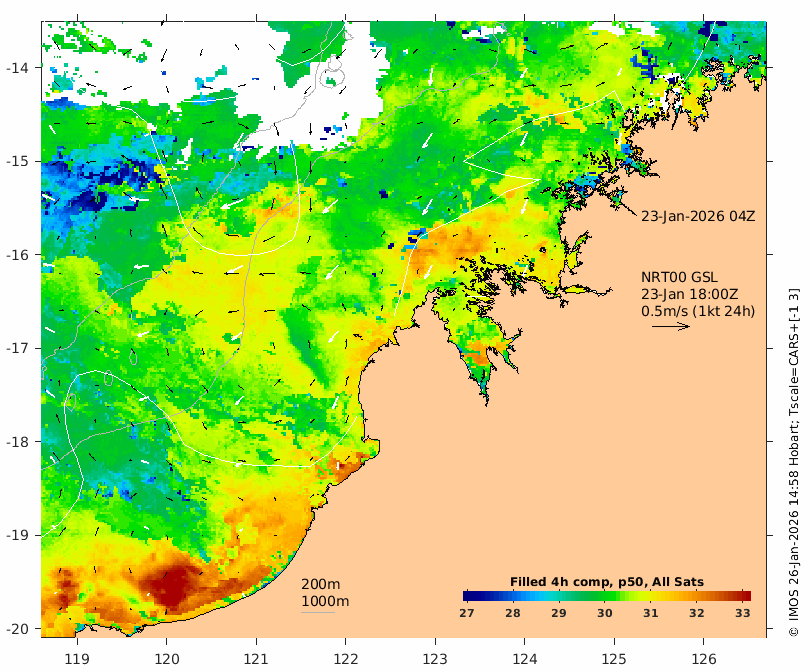The image size is (810, 672).
Task: Click the latitude axis label '-16'
Action: (17, 255)
